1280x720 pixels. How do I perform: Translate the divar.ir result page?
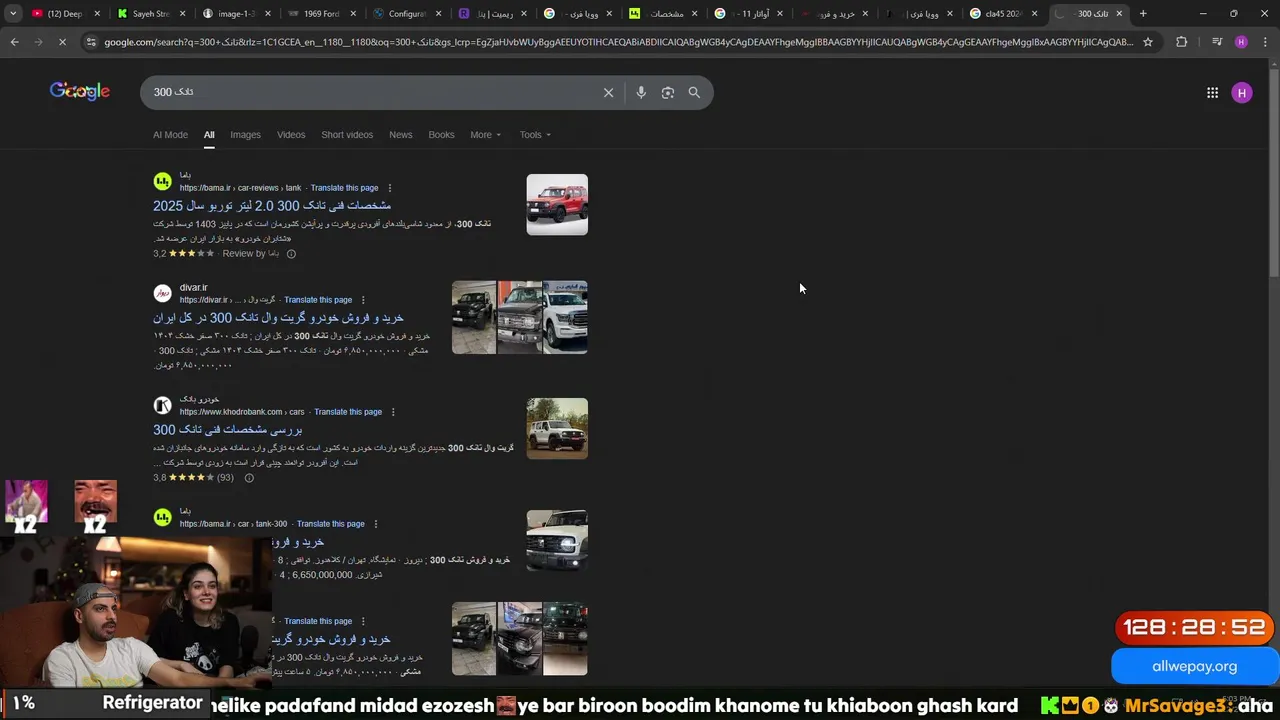(x=318, y=300)
